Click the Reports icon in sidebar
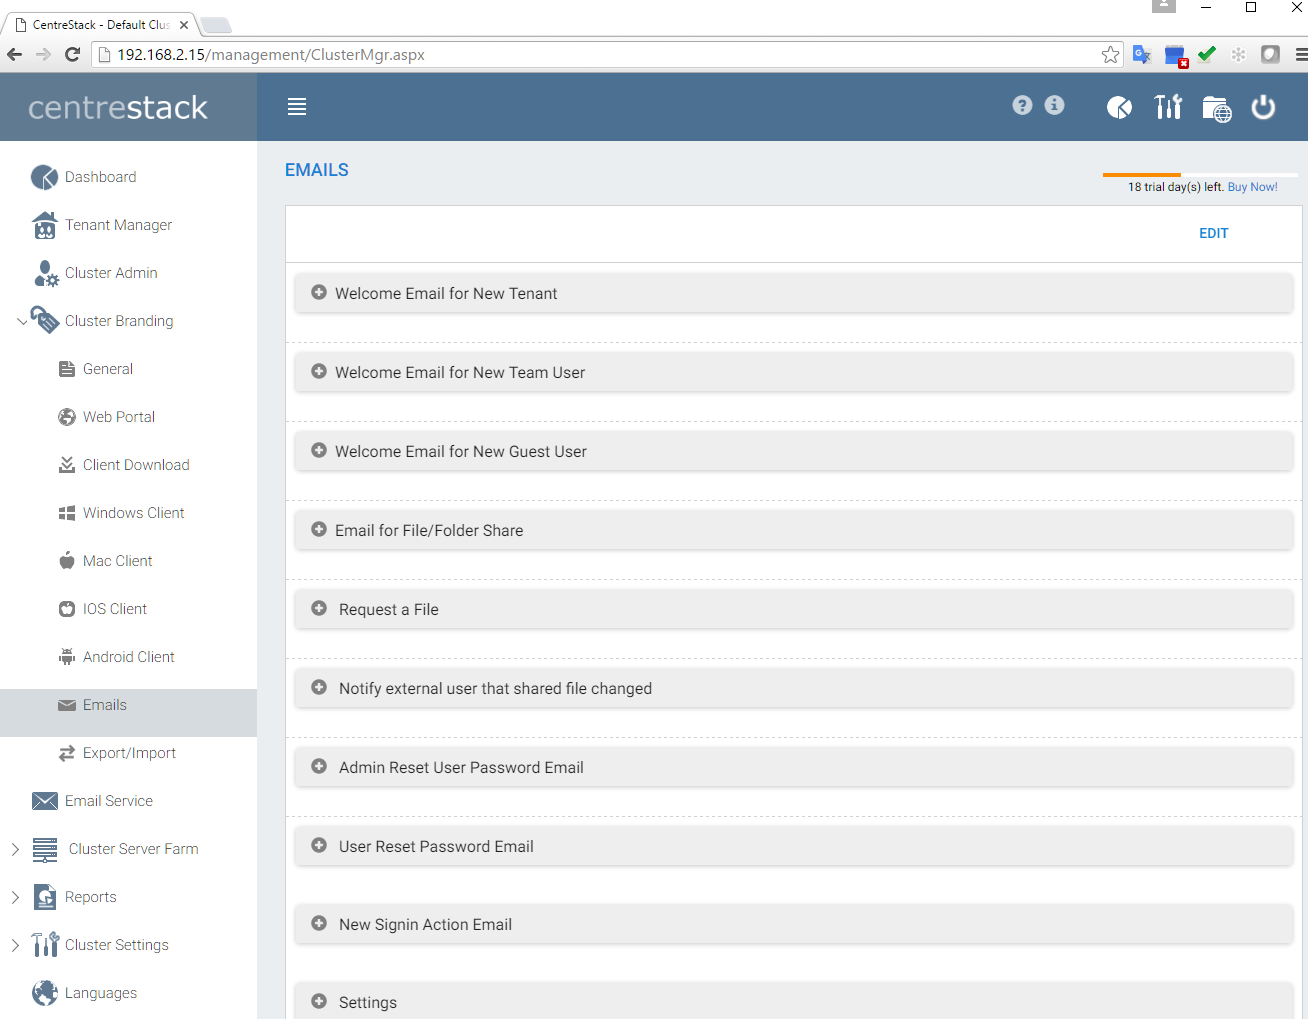Image resolution: width=1308 pixels, height=1019 pixels. coord(45,897)
